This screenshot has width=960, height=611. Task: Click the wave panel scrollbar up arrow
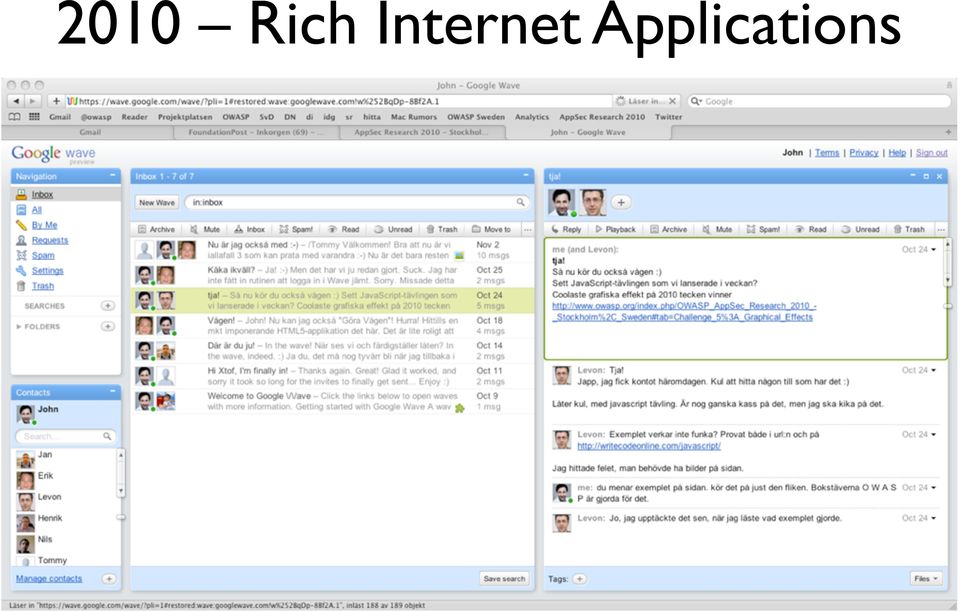coord(948,244)
